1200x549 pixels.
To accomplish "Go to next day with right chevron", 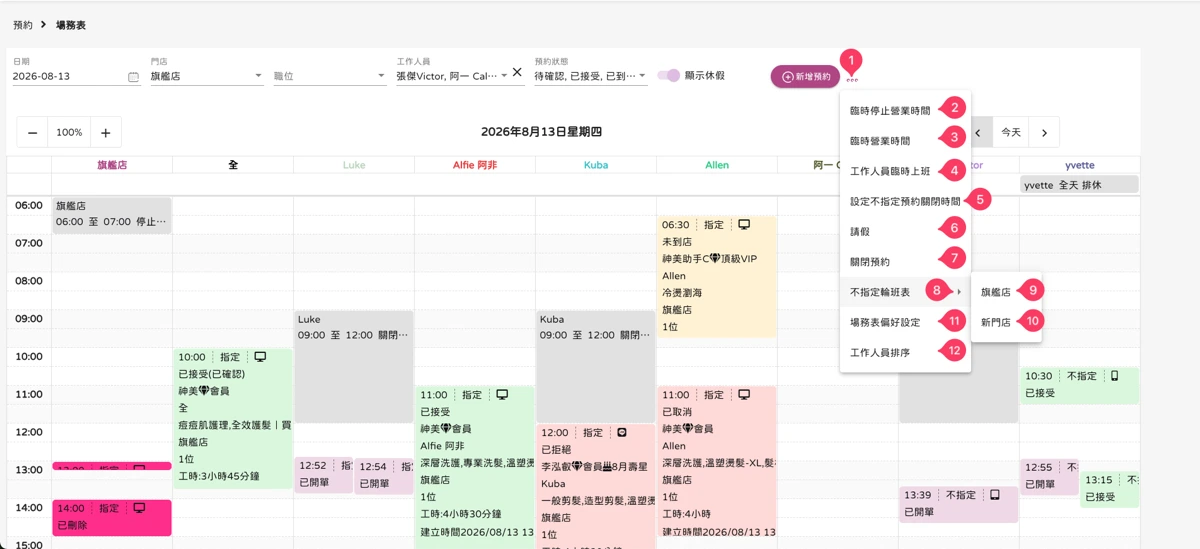I will pyautogui.click(x=1044, y=132).
